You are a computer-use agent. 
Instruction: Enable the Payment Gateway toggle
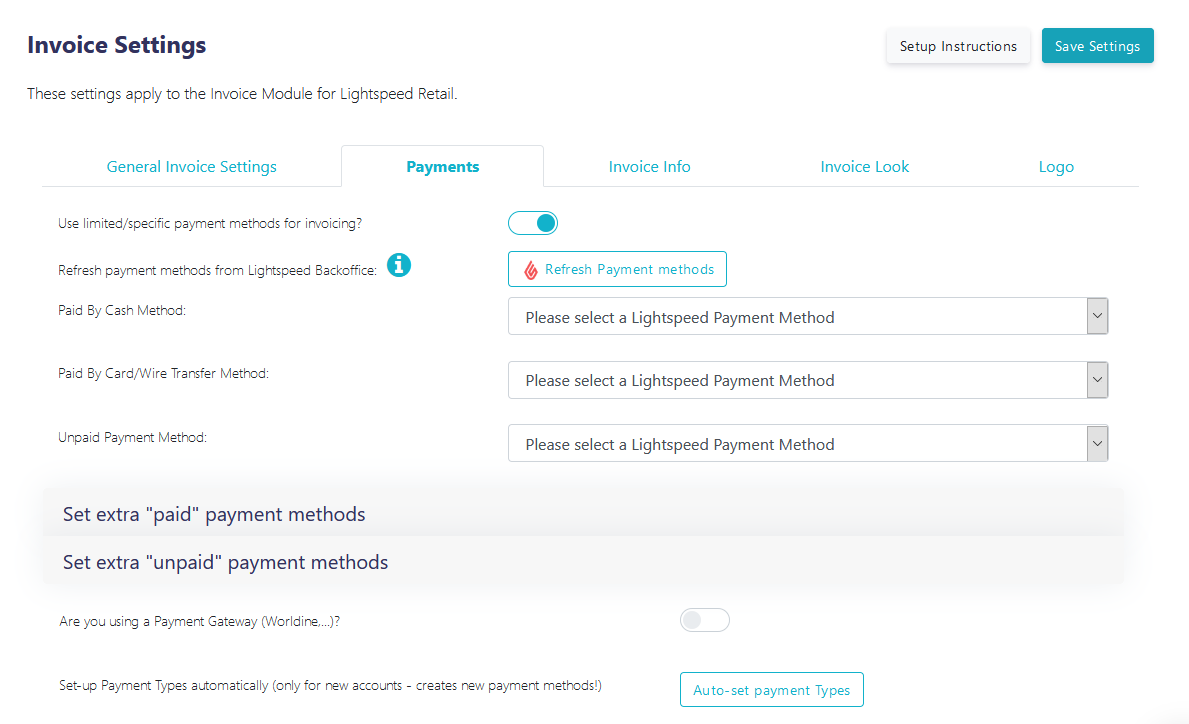click(x=704, y=620)
